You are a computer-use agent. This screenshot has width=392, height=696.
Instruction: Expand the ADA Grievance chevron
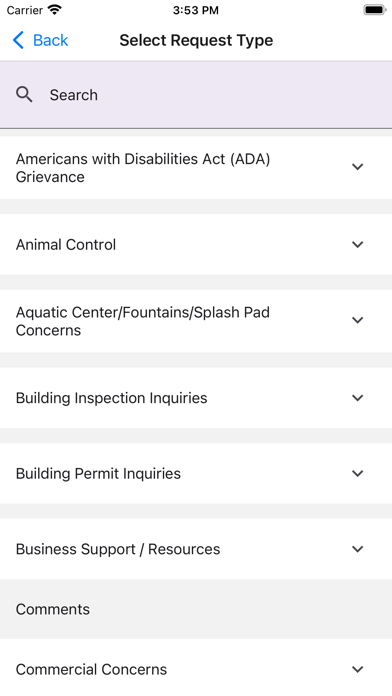[357, 167]
